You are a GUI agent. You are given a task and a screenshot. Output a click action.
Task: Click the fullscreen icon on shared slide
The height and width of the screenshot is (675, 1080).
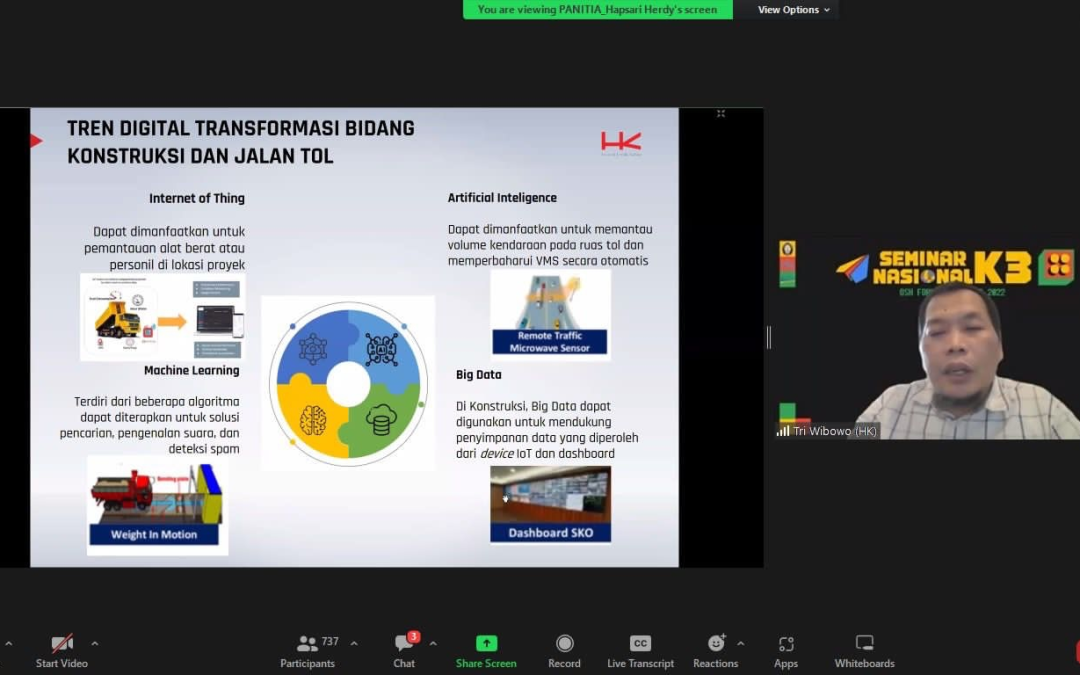point(720,114)
